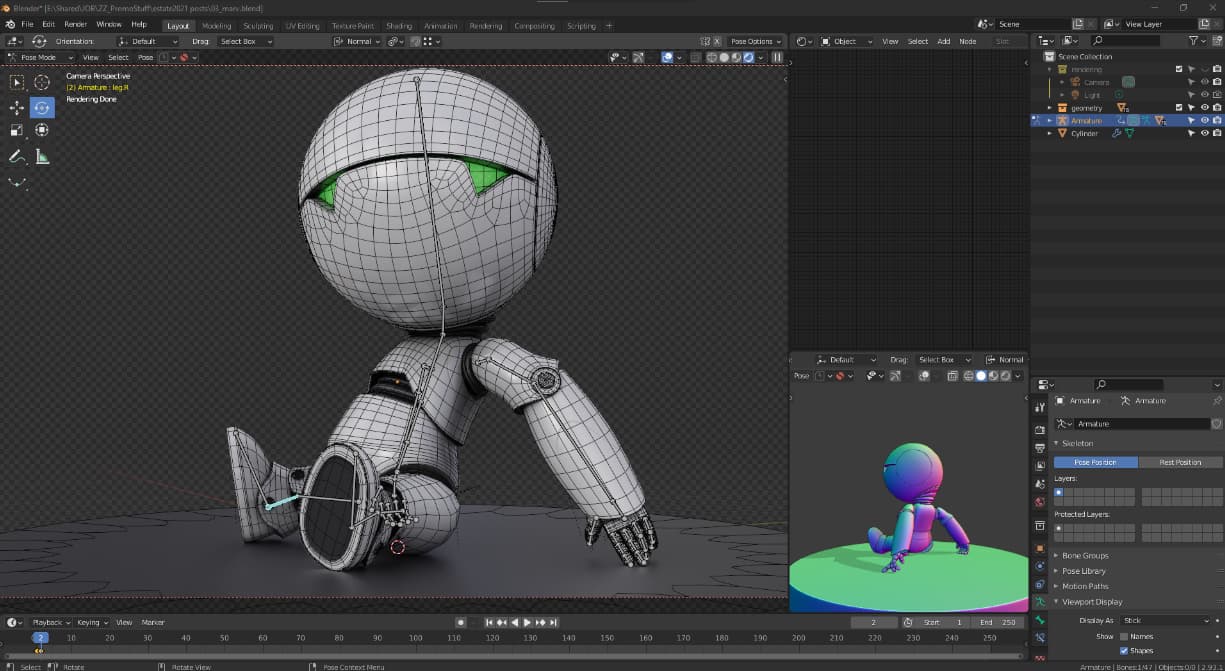Screen dimensions: 1225x671
Task: Open the Pose Options button
Action: [753, 42]
